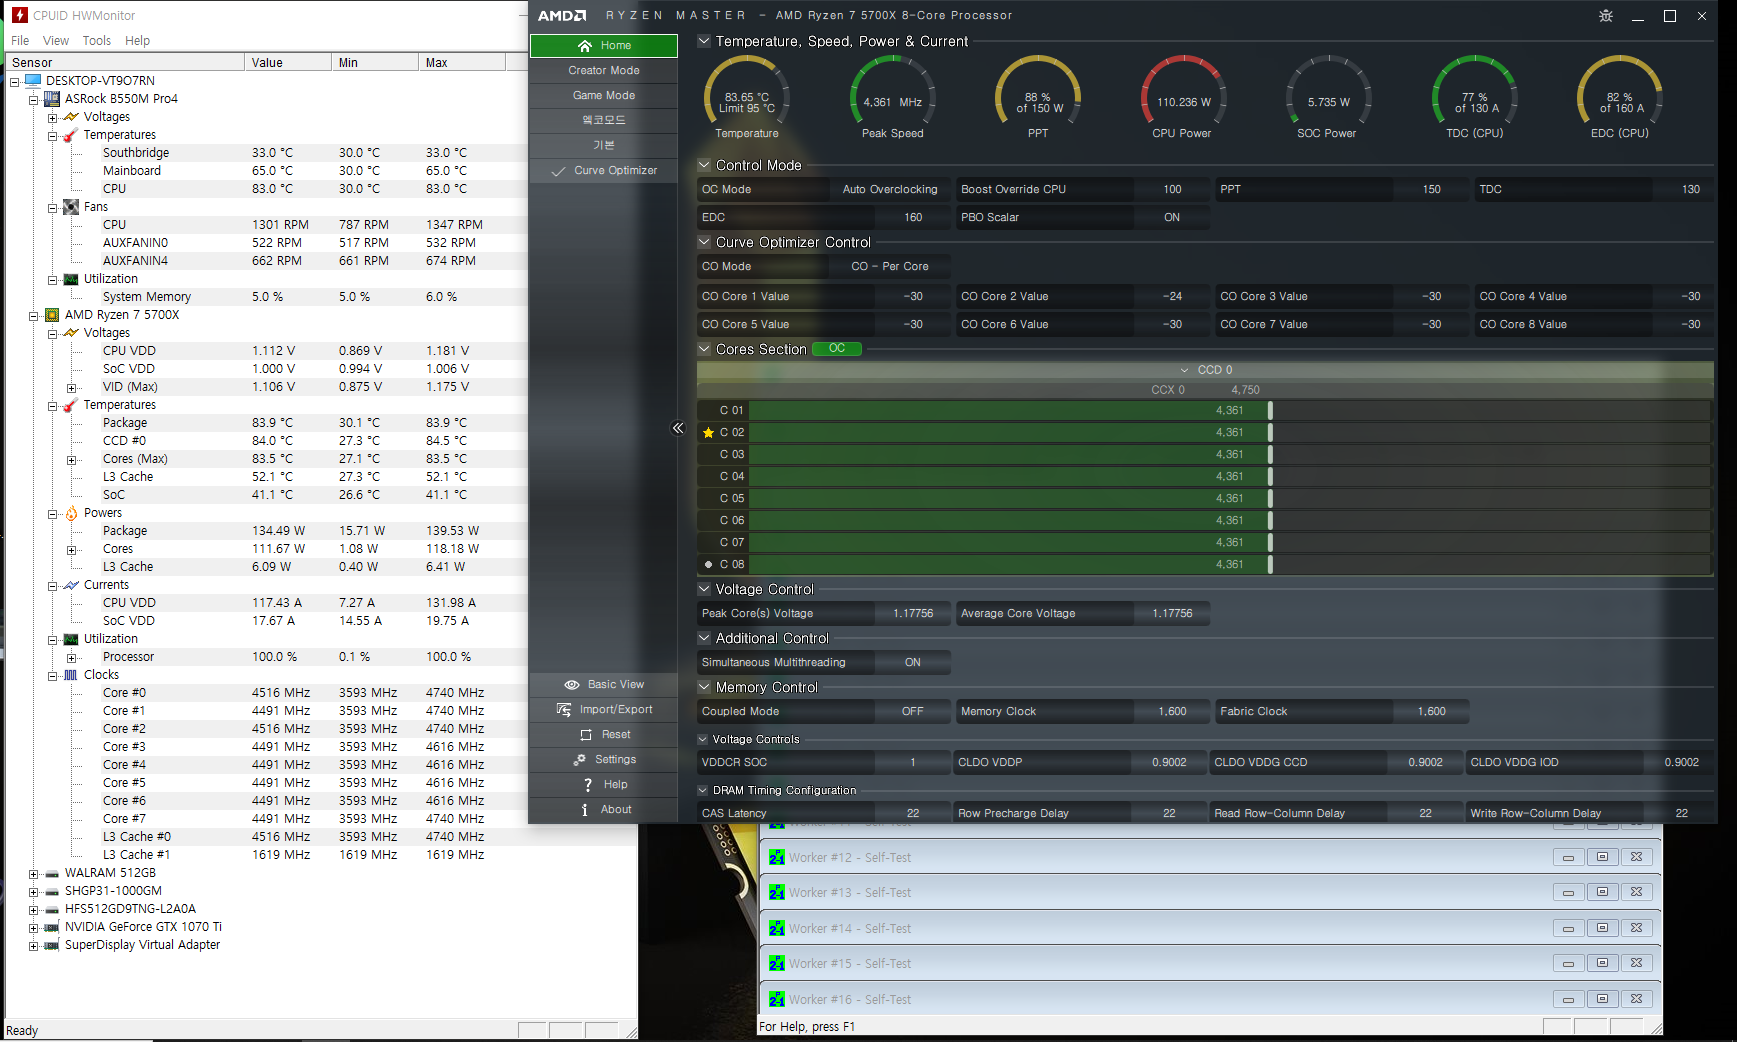Click the Worker #14 Self-Test minimize icon
The image size is (1737, 1042).
tap(1568, 929)
